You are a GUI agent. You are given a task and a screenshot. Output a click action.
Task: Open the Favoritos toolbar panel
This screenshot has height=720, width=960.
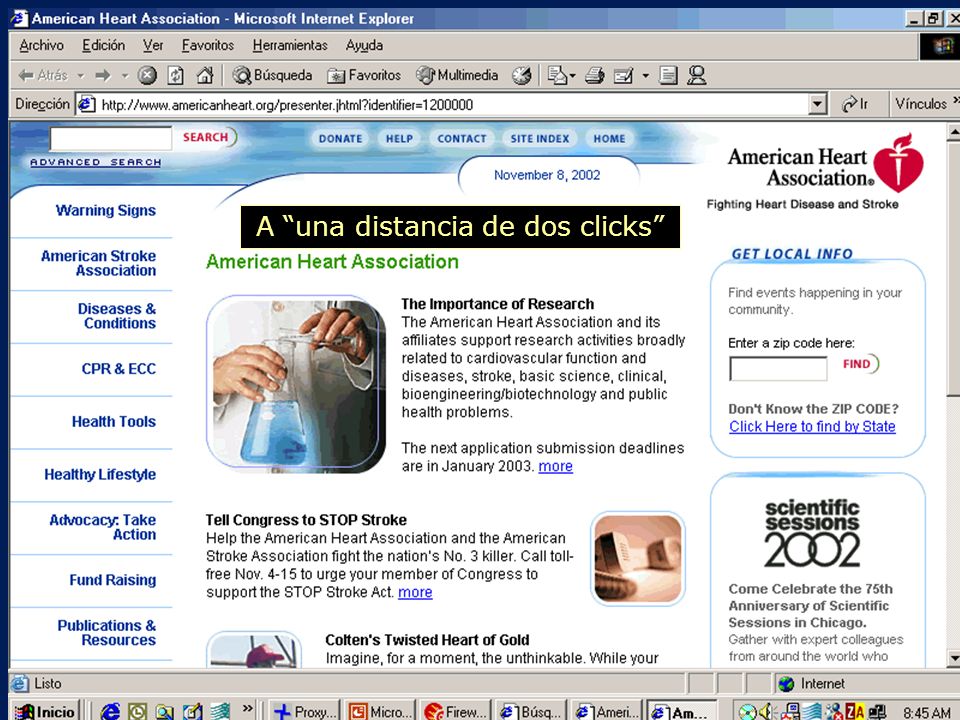coord(364,75)
